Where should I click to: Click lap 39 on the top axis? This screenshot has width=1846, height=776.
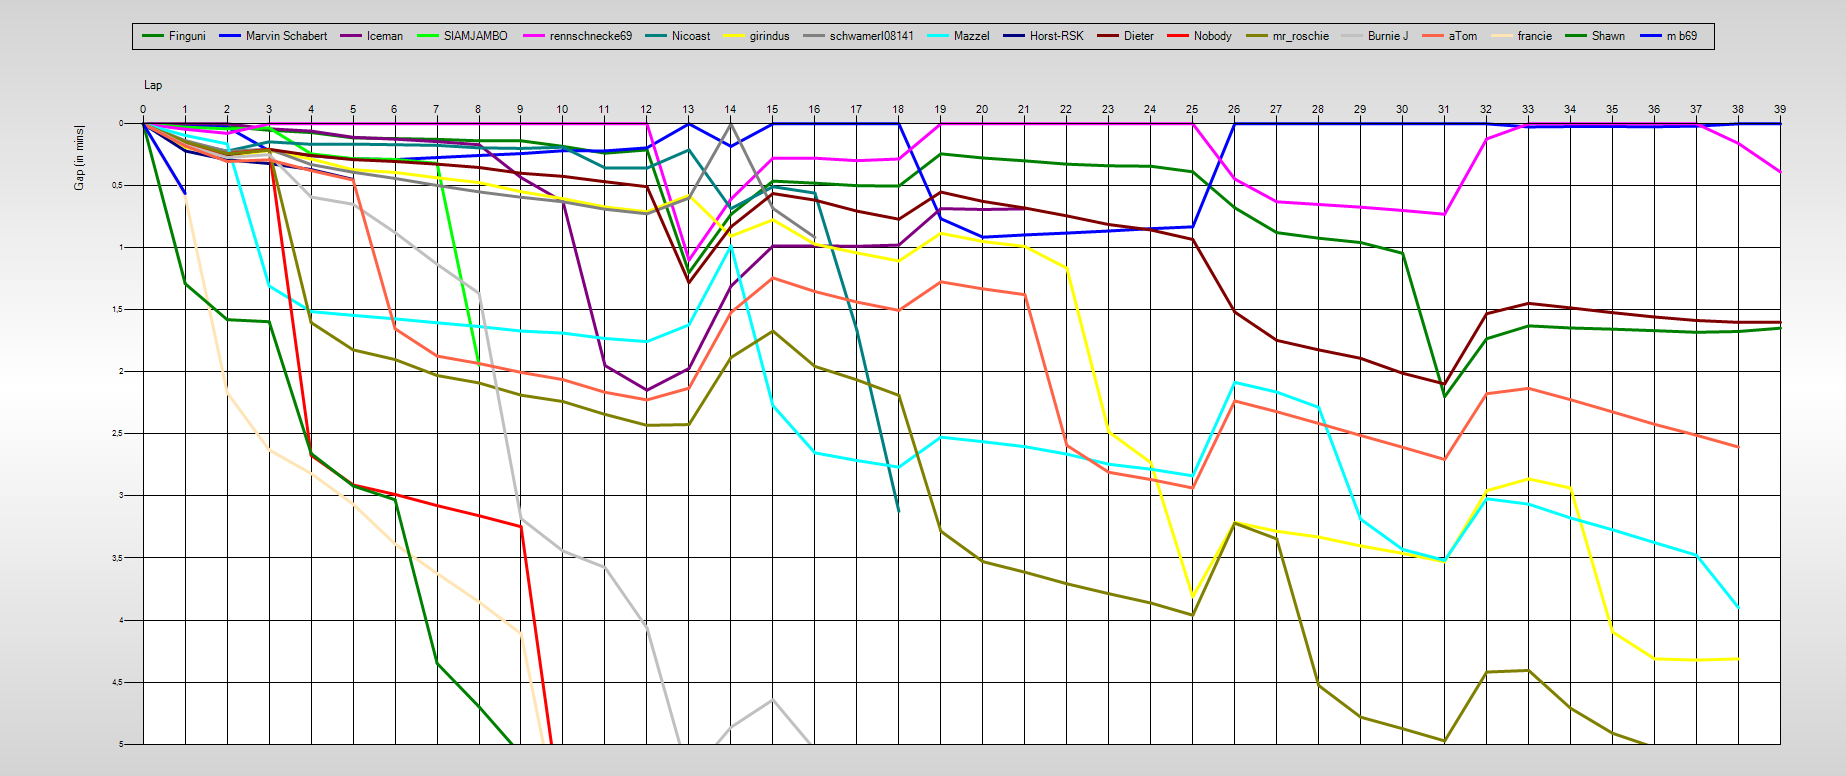[x=1779, y=109]
